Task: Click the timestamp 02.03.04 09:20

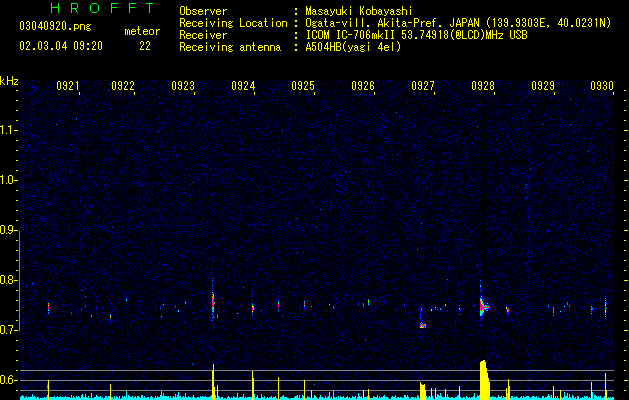Action: tap(61, 46)
